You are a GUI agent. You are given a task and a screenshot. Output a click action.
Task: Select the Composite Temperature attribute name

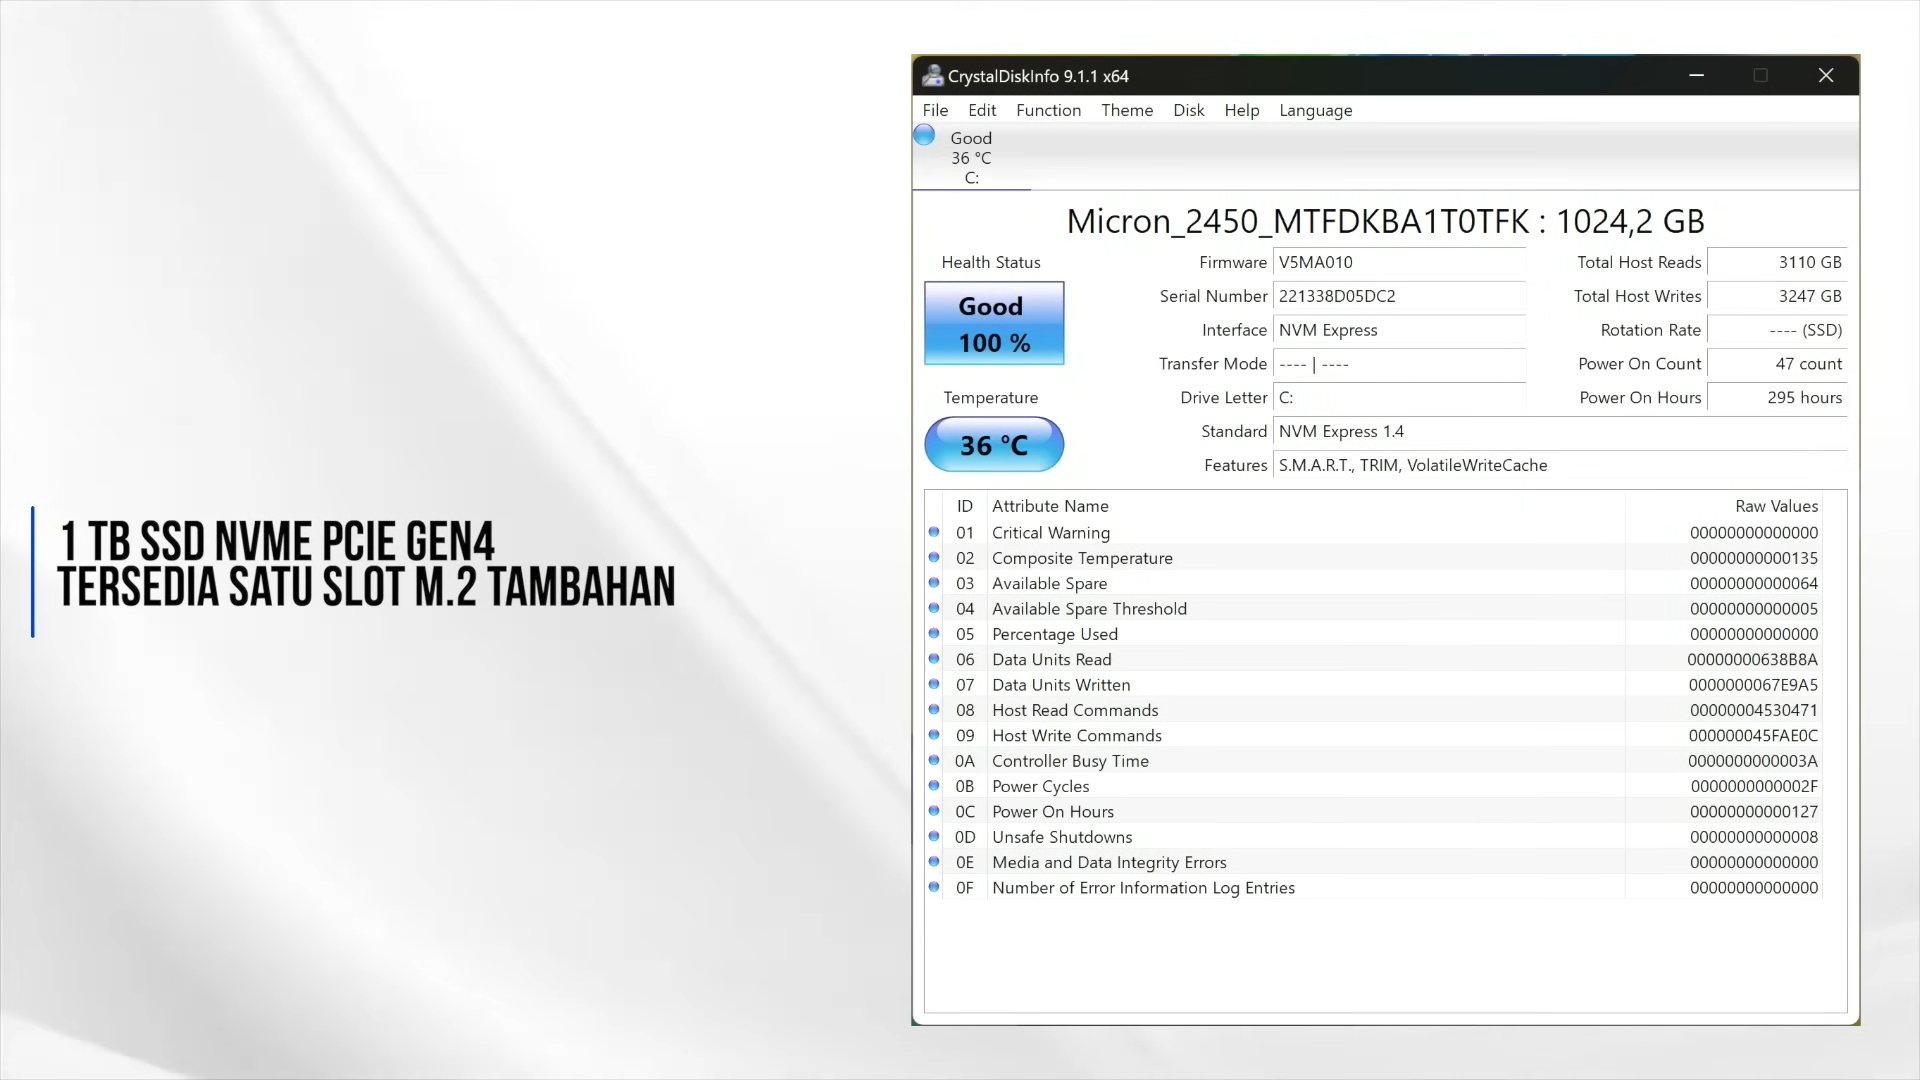click(1082, 558)
